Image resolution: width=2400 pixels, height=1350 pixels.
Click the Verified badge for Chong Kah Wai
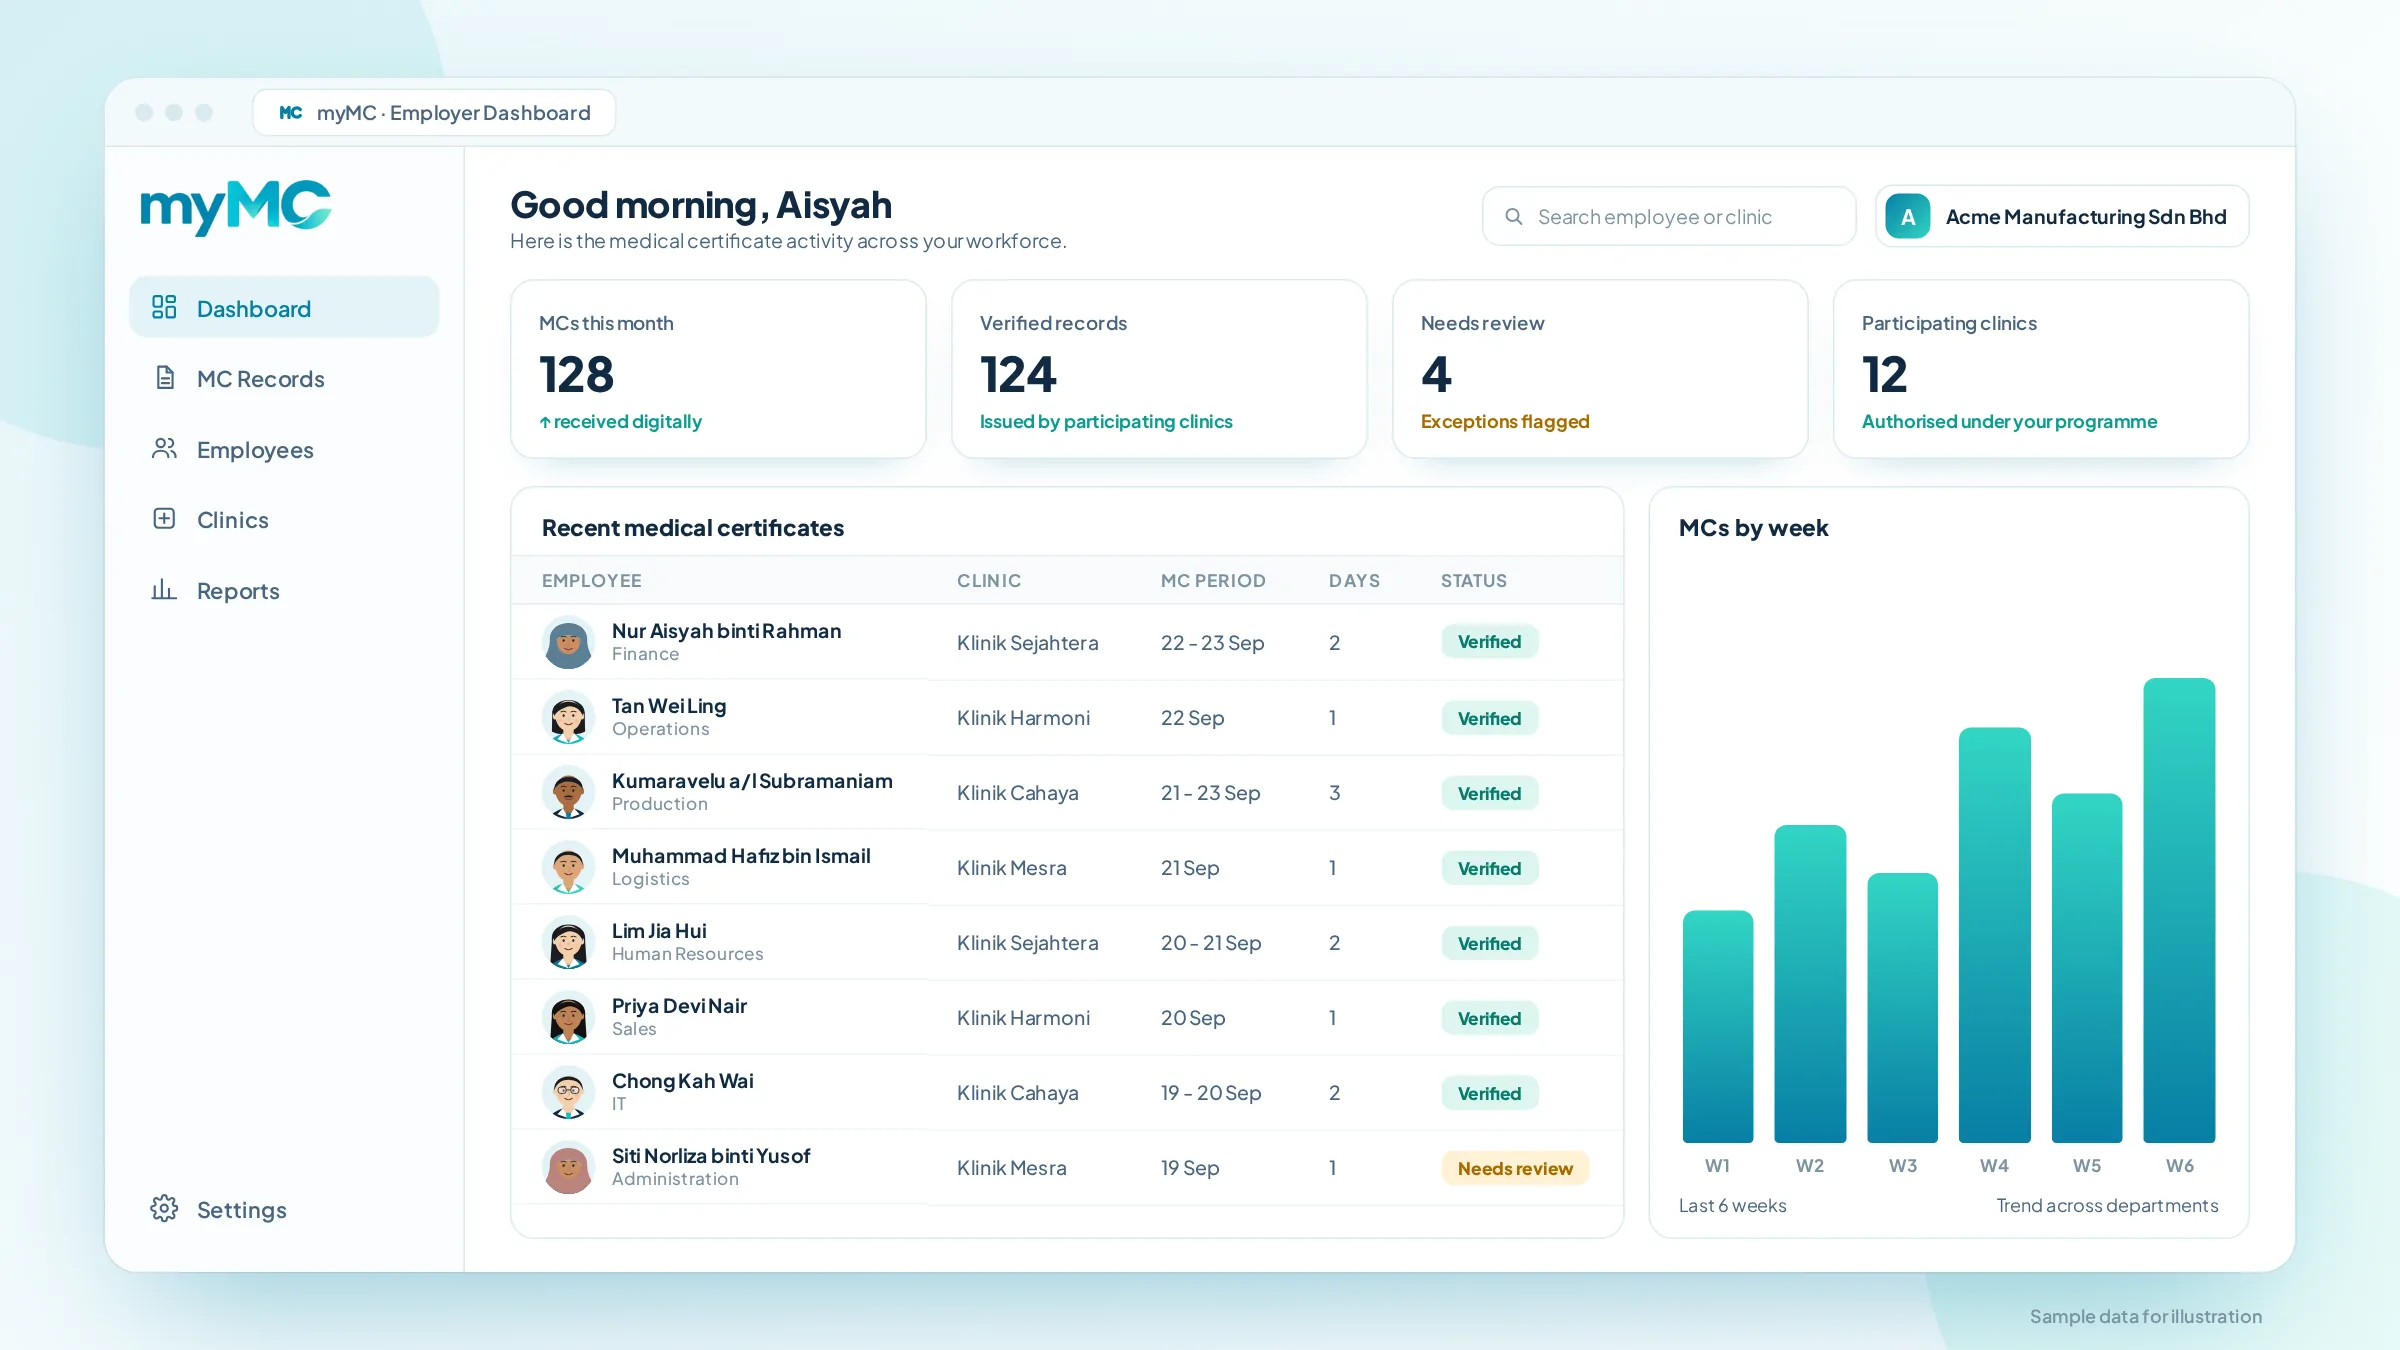(1490, 1093)
